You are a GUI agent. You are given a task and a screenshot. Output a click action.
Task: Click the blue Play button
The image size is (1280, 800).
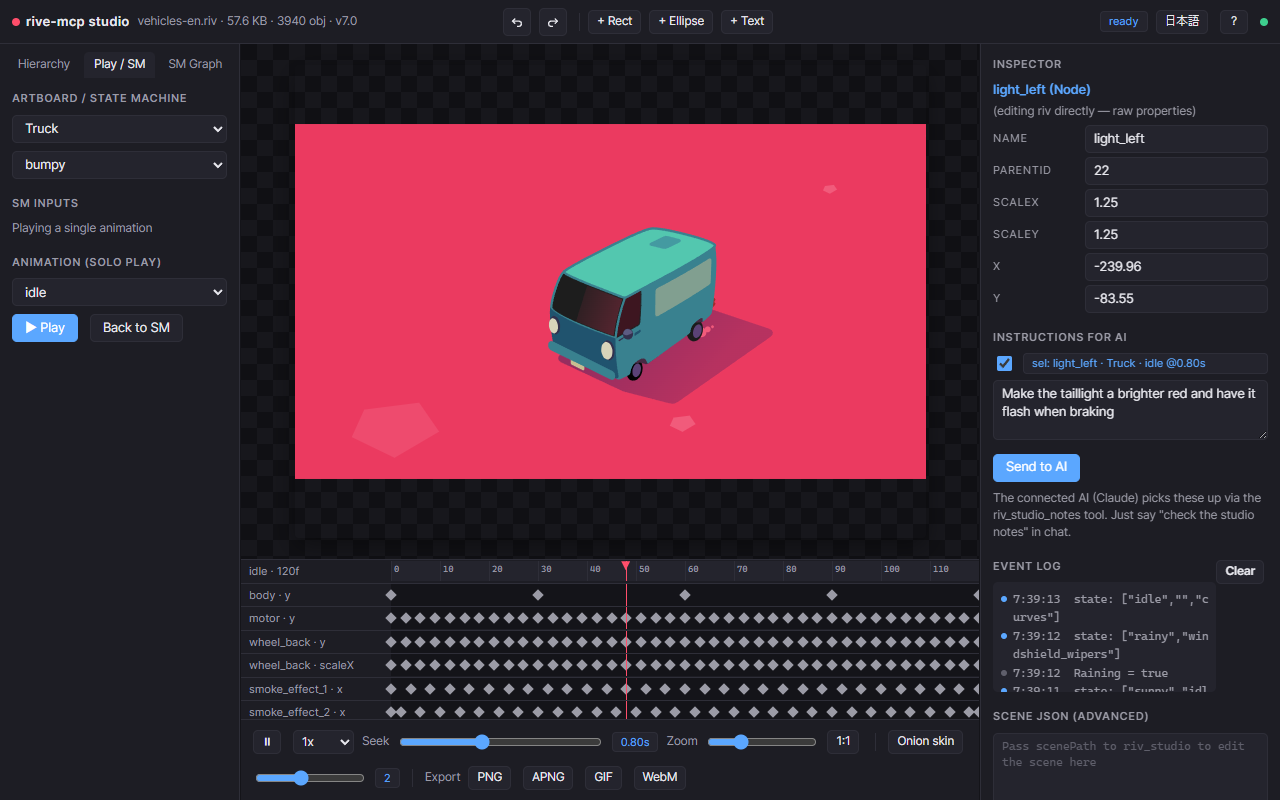(x=45, y=327)
